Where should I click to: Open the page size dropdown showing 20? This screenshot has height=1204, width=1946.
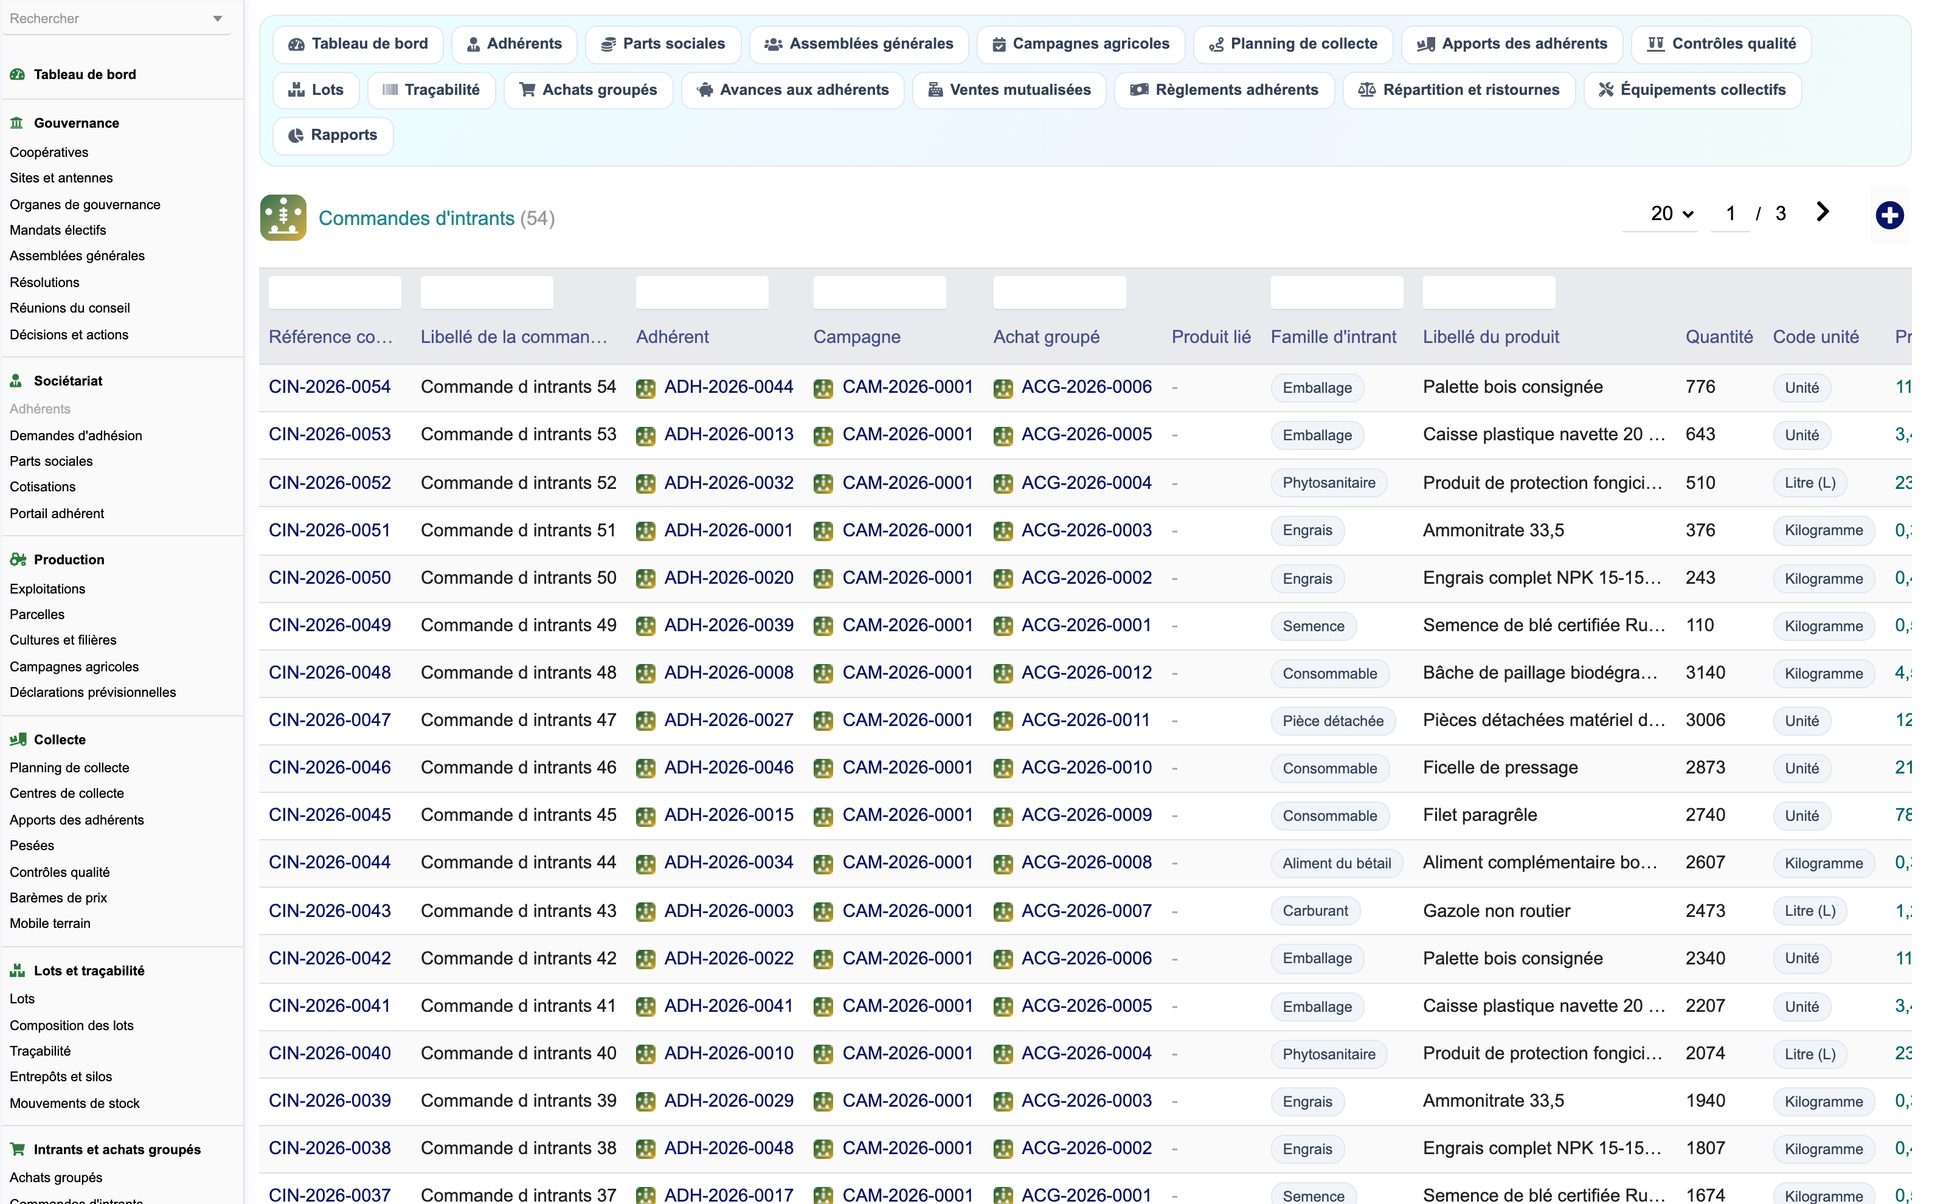[1660, 213]
